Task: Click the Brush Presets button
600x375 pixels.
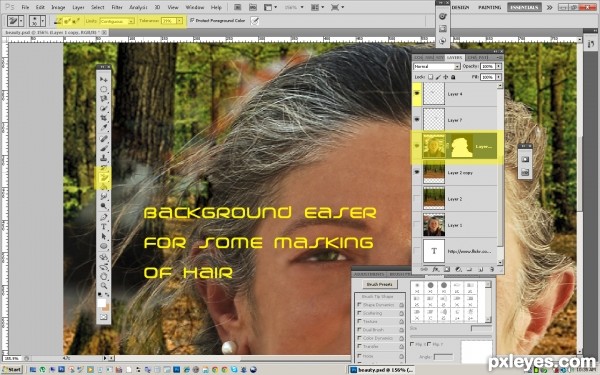Action: pos(380,284)
